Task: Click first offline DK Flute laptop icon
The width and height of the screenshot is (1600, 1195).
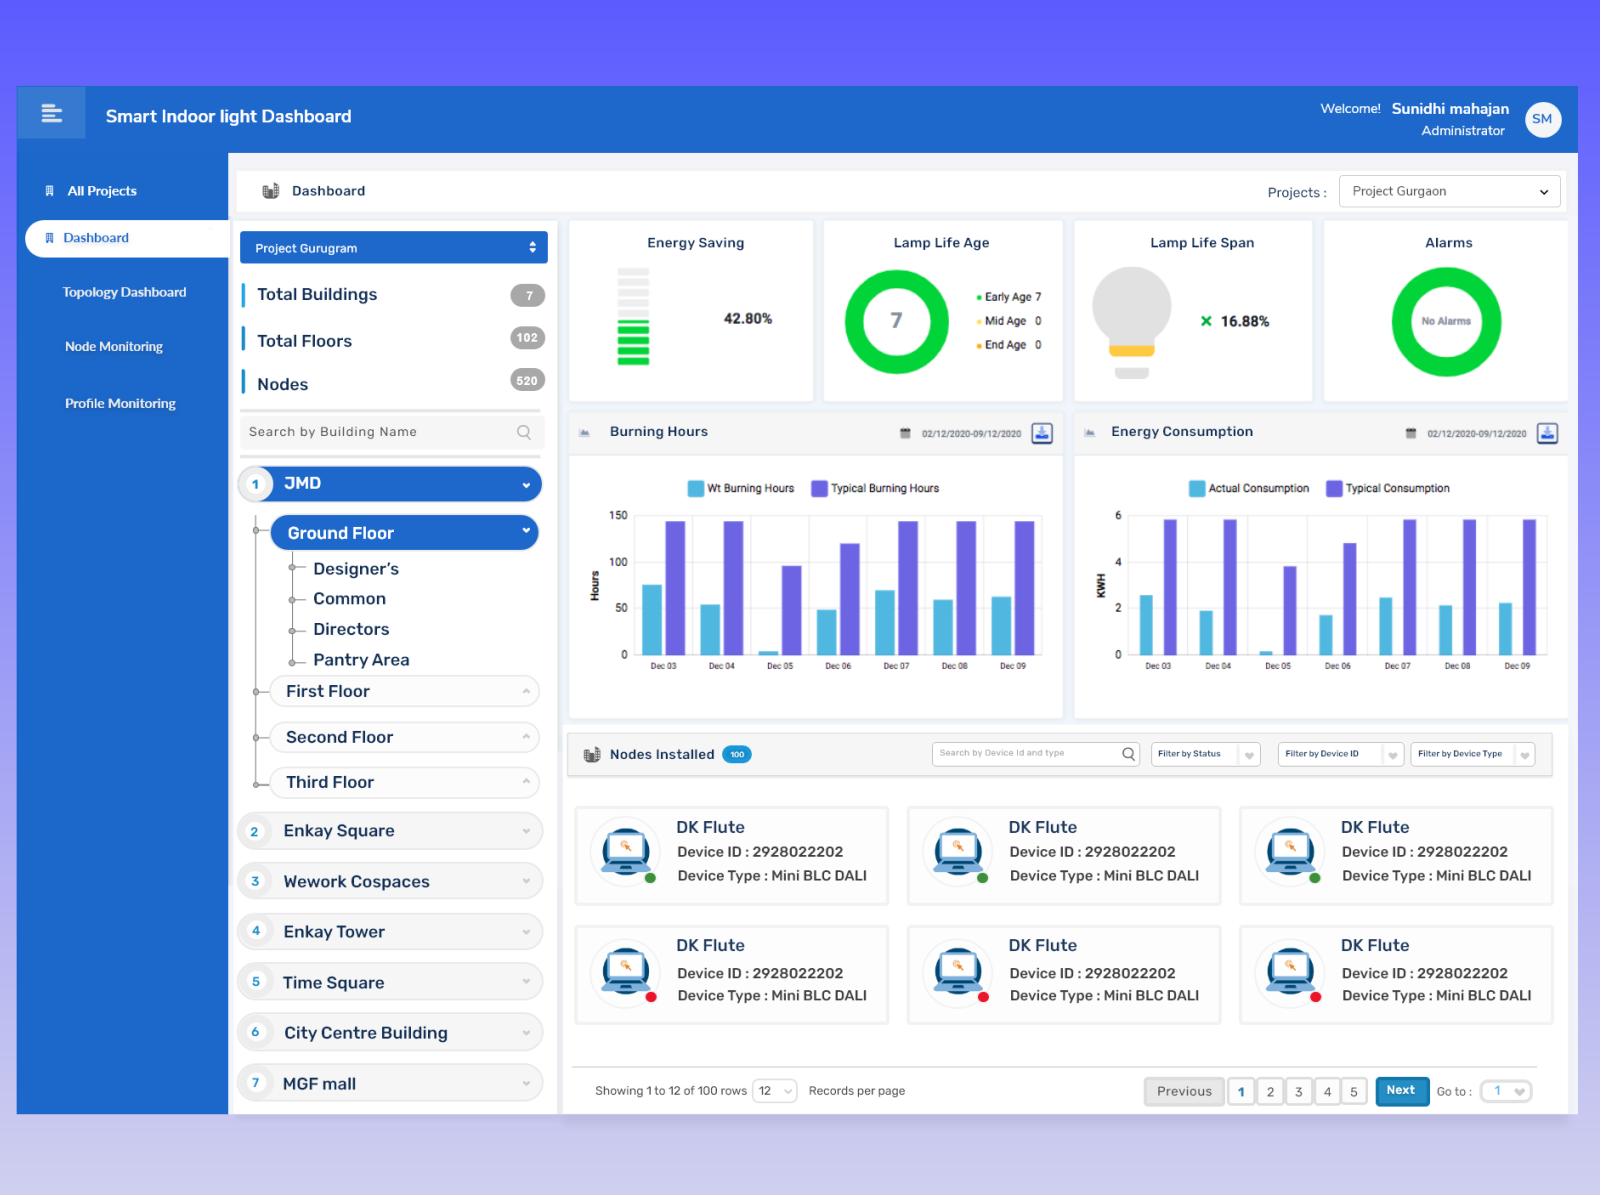Action: coord(626,970)
